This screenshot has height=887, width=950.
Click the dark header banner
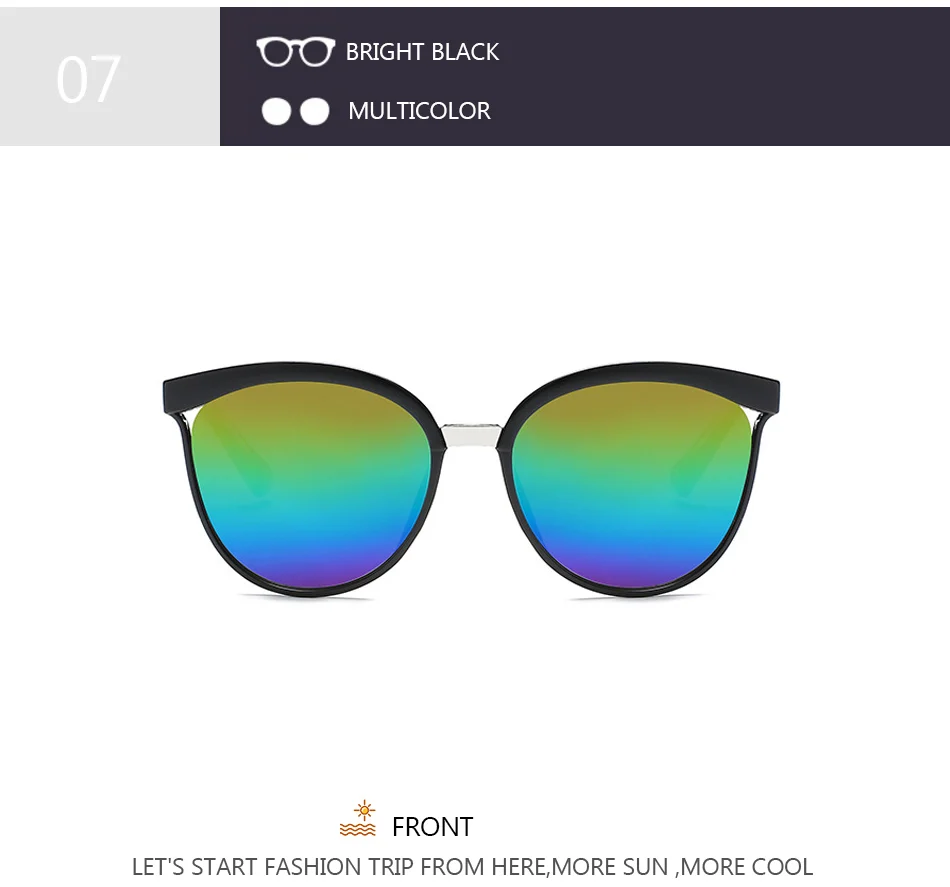pyautogui.click(x=585, y=76)
